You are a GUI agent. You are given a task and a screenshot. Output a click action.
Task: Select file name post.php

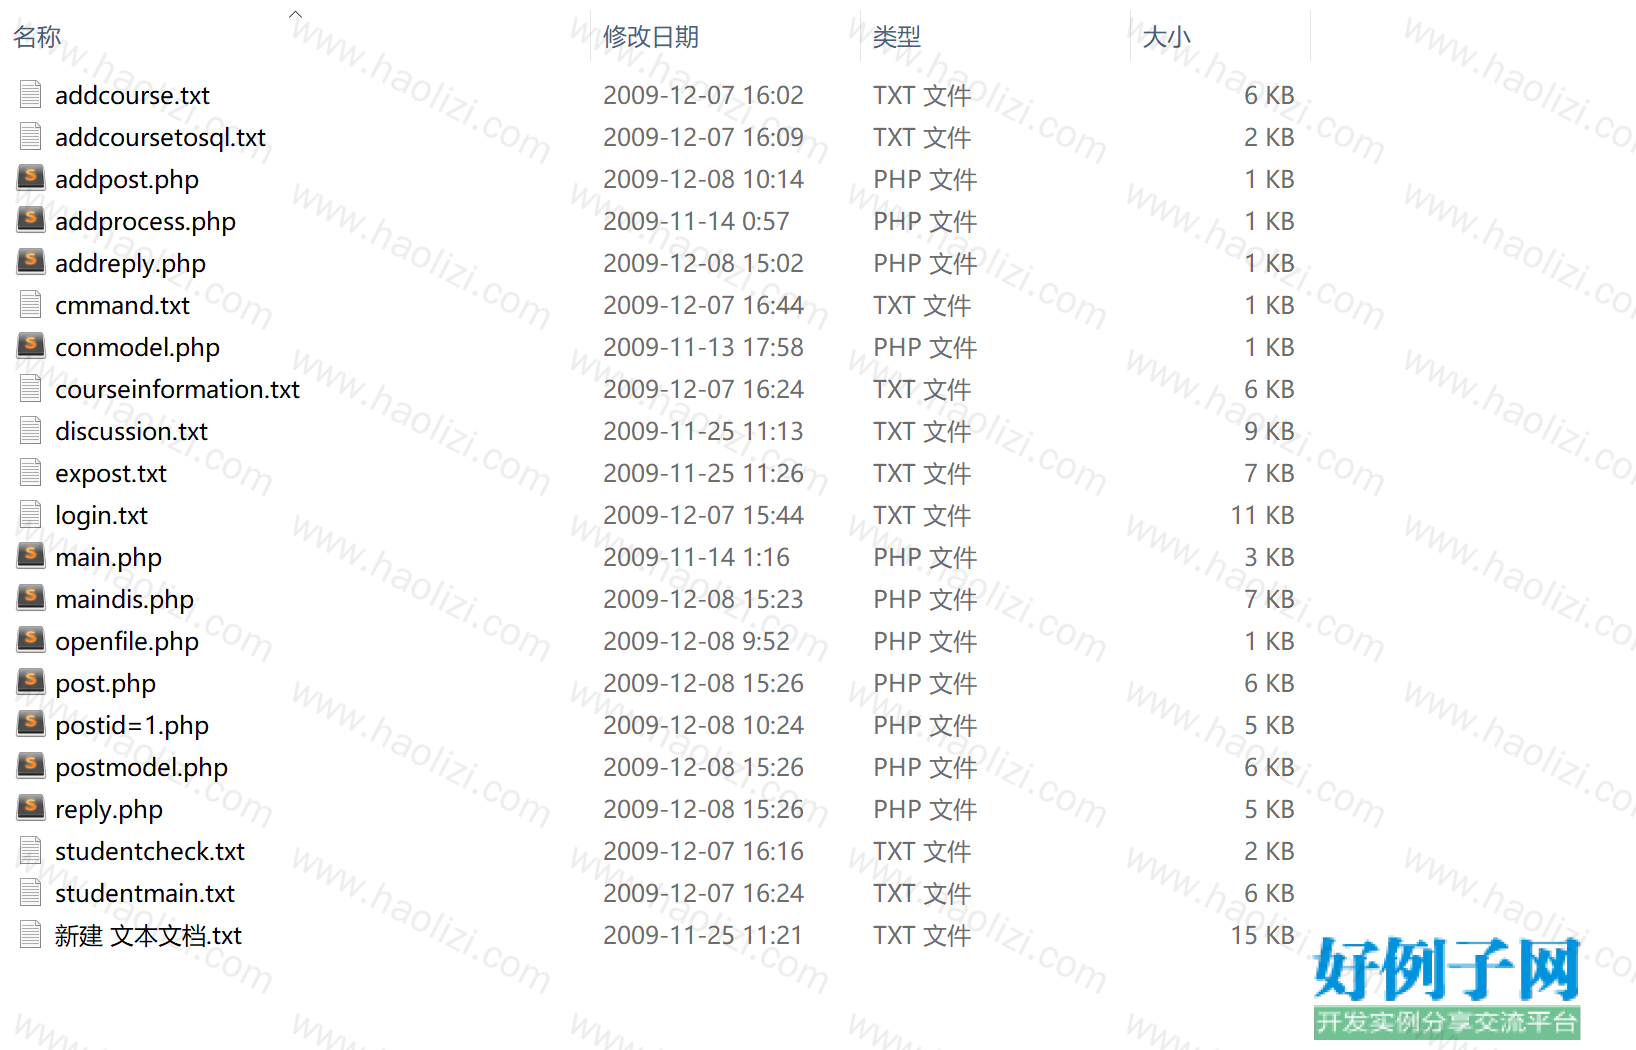click(x=105, y=684)
